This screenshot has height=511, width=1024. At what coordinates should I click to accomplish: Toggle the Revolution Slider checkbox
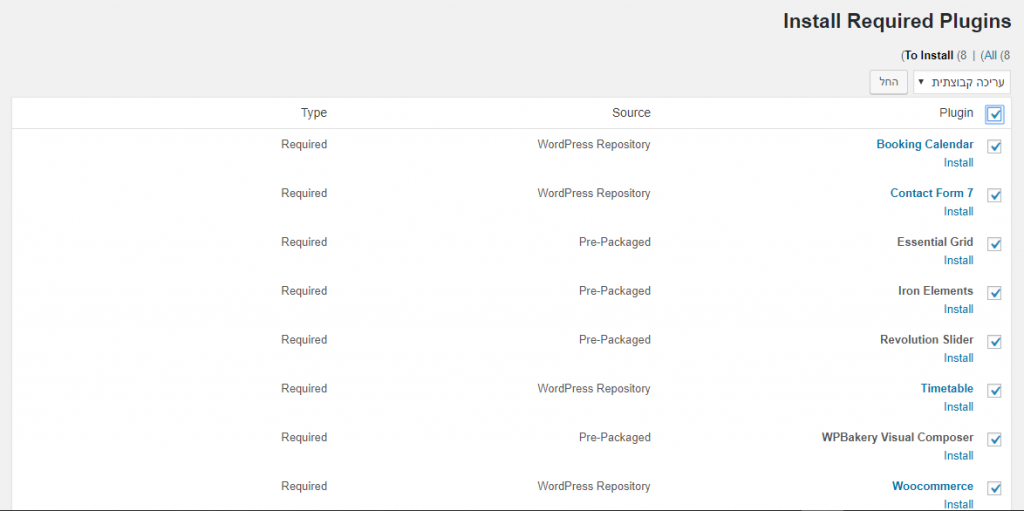click(x=995, y=342)
